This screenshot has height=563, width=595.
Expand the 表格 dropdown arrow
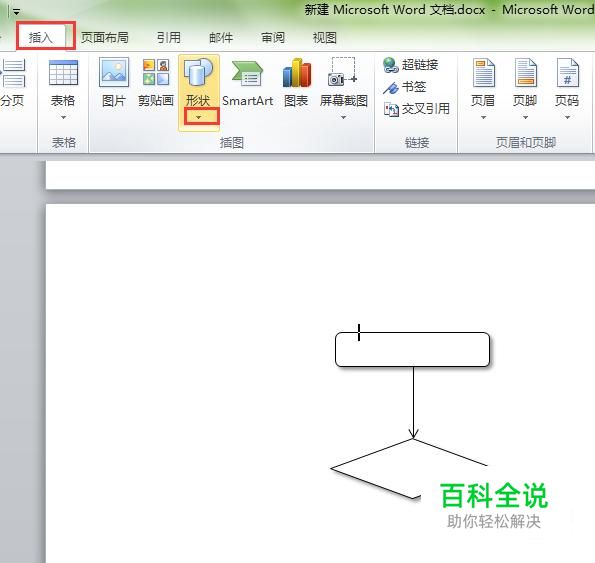pyautogui.click(x=63, y=117)
